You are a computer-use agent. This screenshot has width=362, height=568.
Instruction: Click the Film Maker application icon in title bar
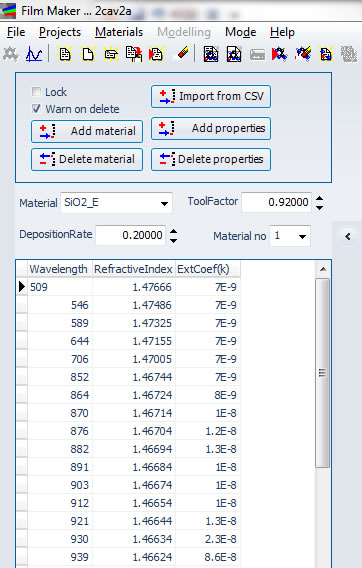[8, 11]
